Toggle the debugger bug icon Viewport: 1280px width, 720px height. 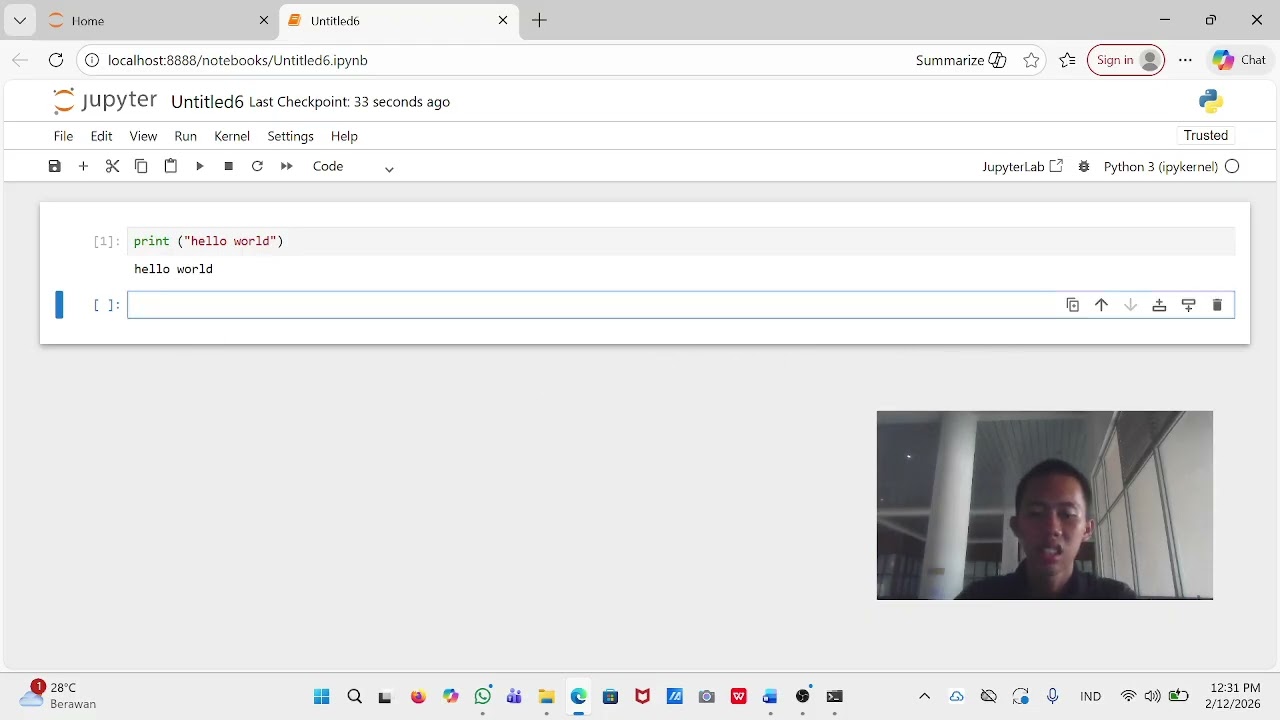[x=1084, y=167]
